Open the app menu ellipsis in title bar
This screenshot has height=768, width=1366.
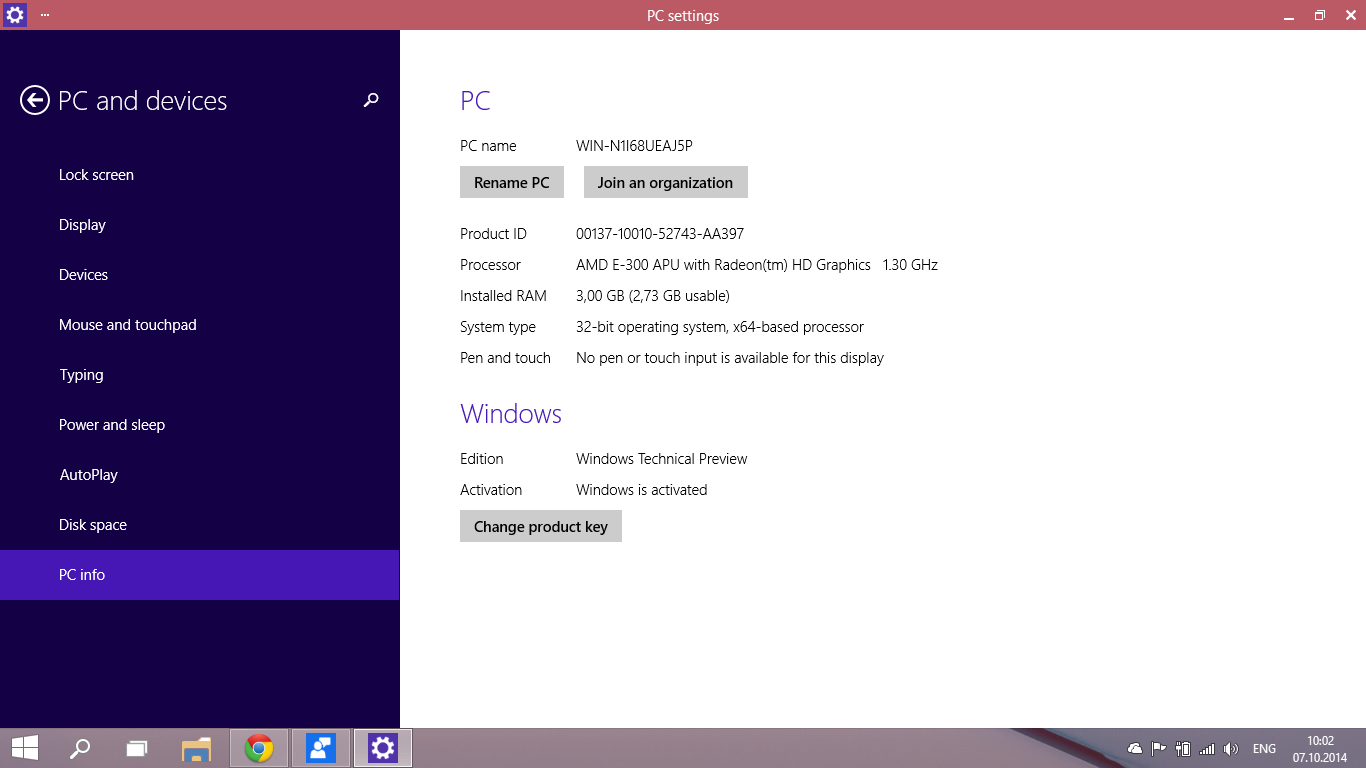point(45,15)
